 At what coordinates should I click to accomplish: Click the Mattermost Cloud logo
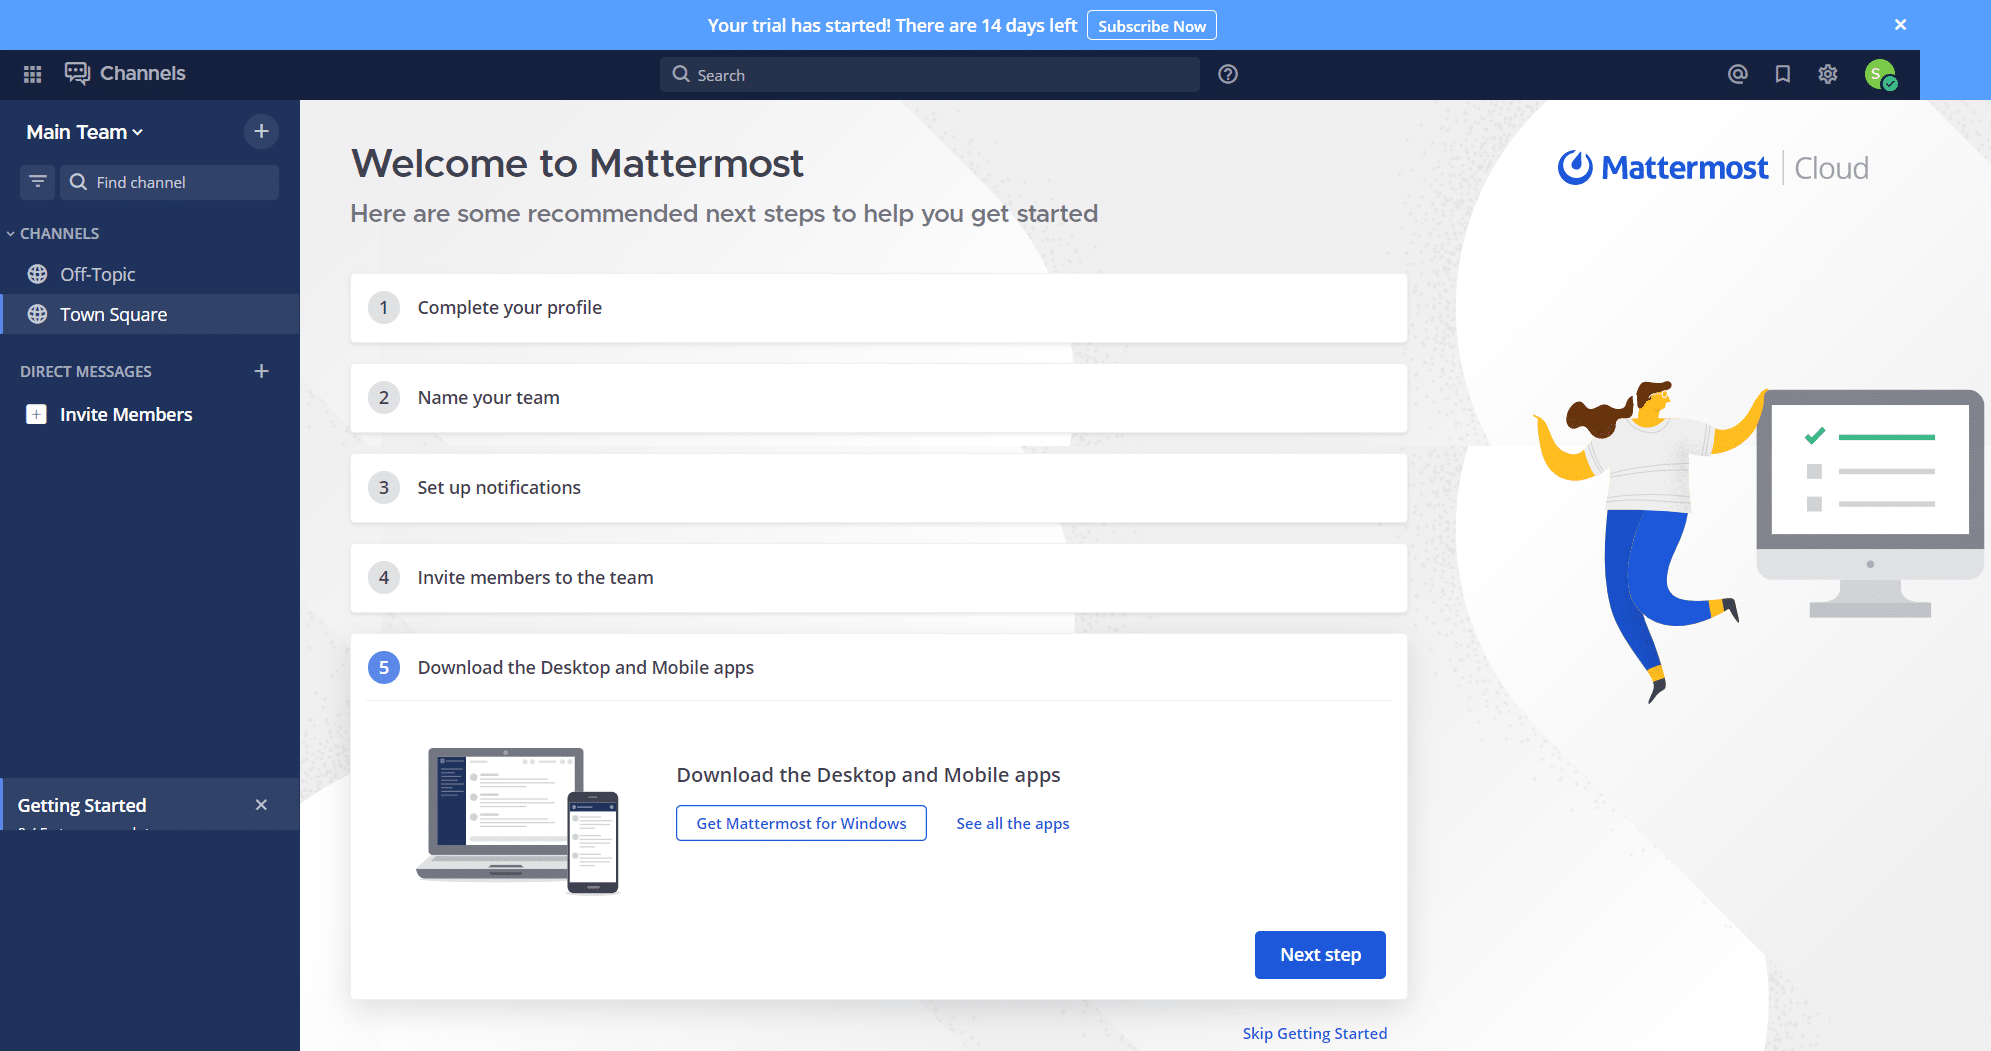coord(1713,168)
